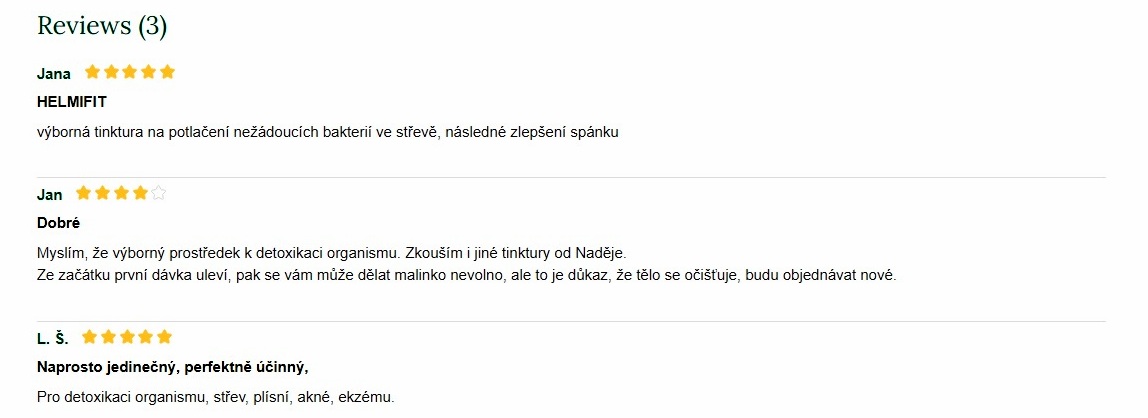Viewport: 1148px width, 418px height.
Task: Click the second star in Jan's rating
Action: pyautogui.click(x=103, y=193)
